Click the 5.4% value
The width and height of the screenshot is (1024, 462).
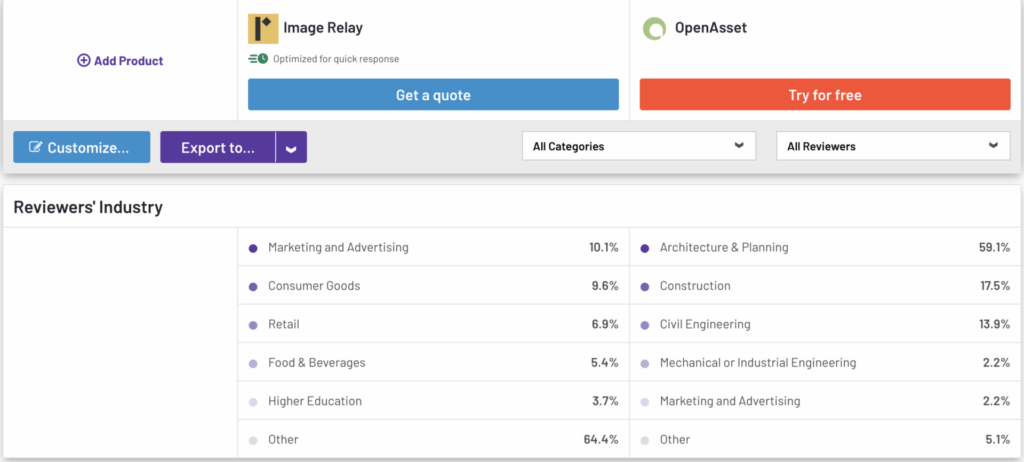pos(605,363)
